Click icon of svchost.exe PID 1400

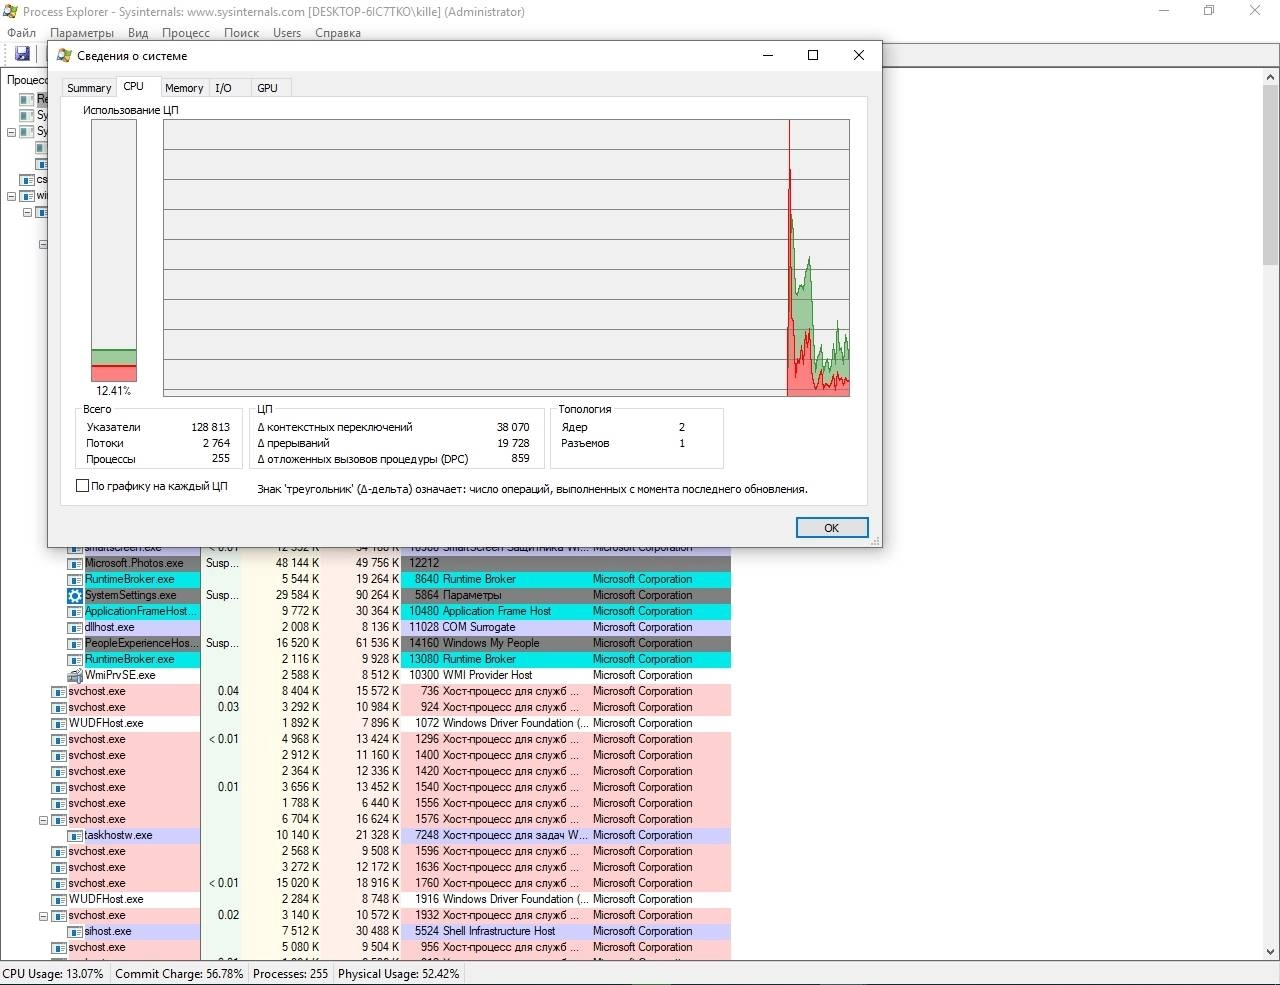(x=59, y=755)
